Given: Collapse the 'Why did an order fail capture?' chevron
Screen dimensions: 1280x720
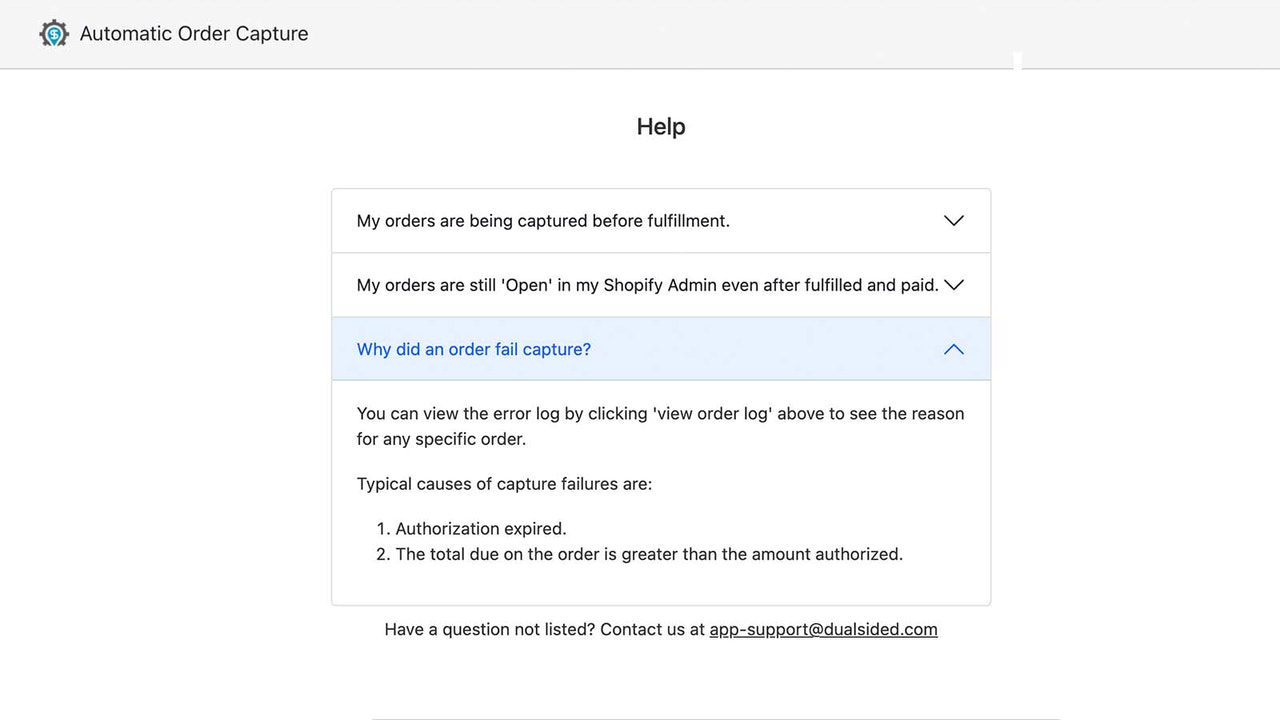Looking at the screenshot, I should tap(954, 349).
